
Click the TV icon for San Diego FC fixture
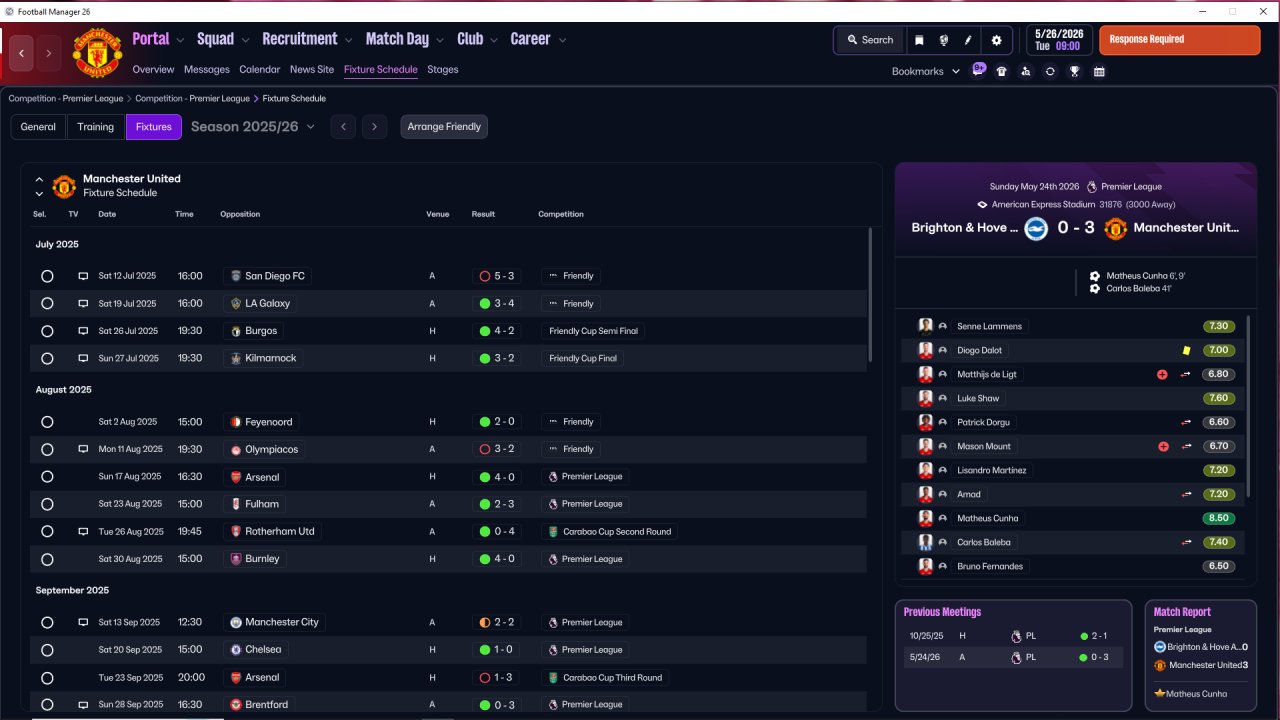pyautogui.click(x=83, y=276)
